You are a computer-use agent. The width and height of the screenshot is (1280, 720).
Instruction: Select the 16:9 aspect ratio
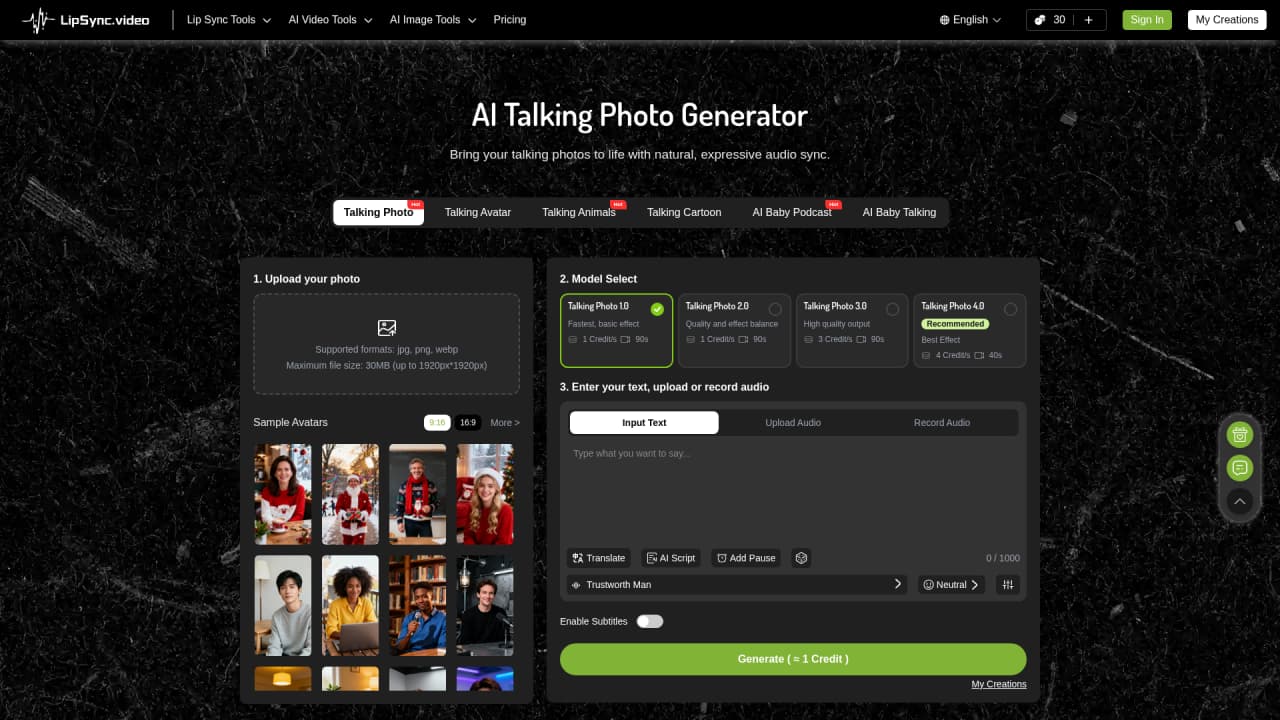point(468,423)
